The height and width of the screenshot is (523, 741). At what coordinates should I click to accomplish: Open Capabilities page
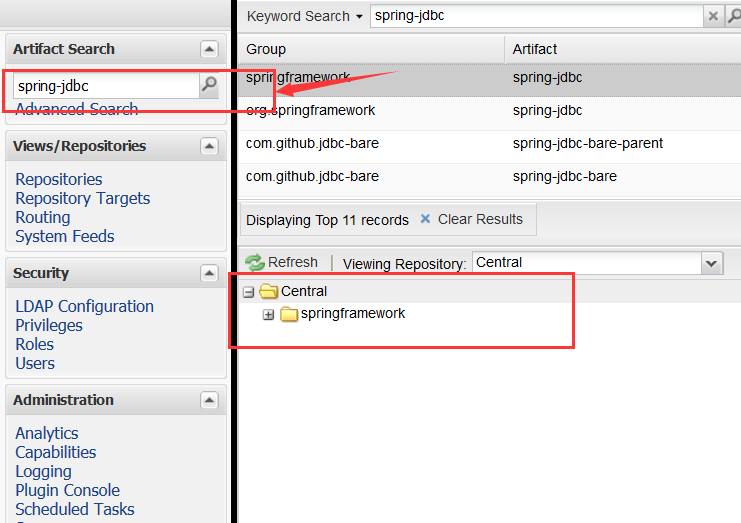pyautogui.click(x=56, y=453)
